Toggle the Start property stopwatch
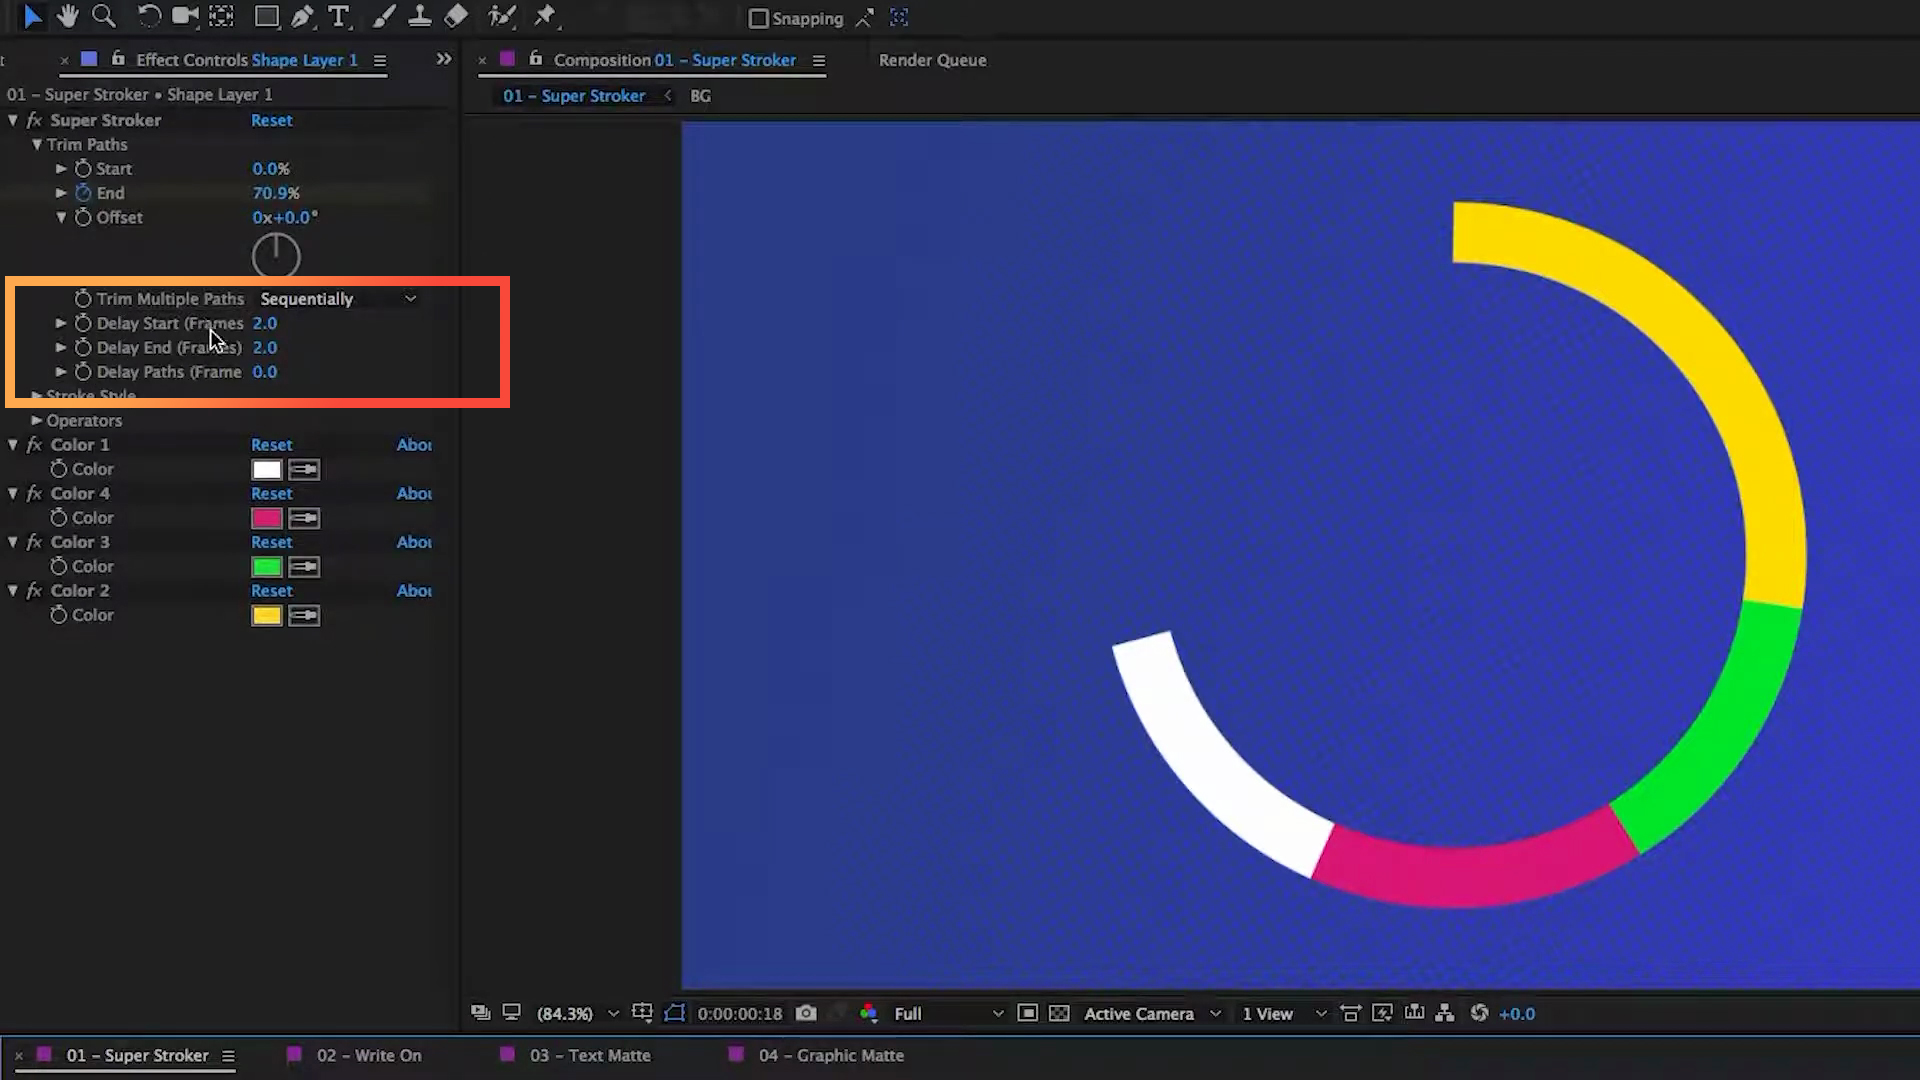The width and height of the screenshot is (1920, 1080). tap(83, 169)
